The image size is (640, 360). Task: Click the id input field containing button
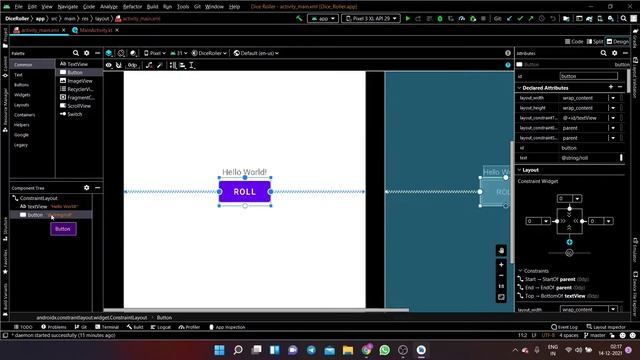[x=589, y=76]
